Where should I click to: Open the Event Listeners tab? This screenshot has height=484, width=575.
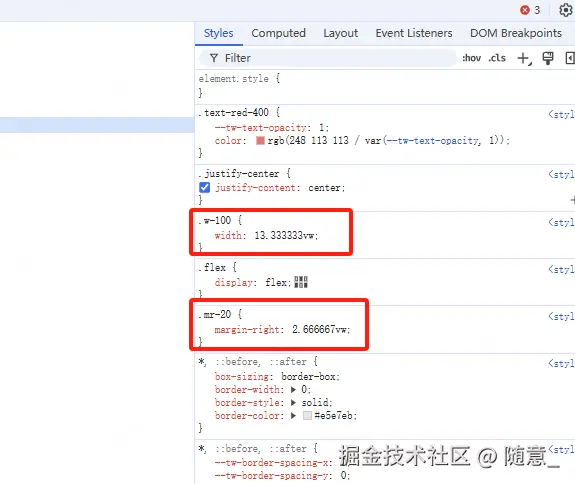click(414, 33)
